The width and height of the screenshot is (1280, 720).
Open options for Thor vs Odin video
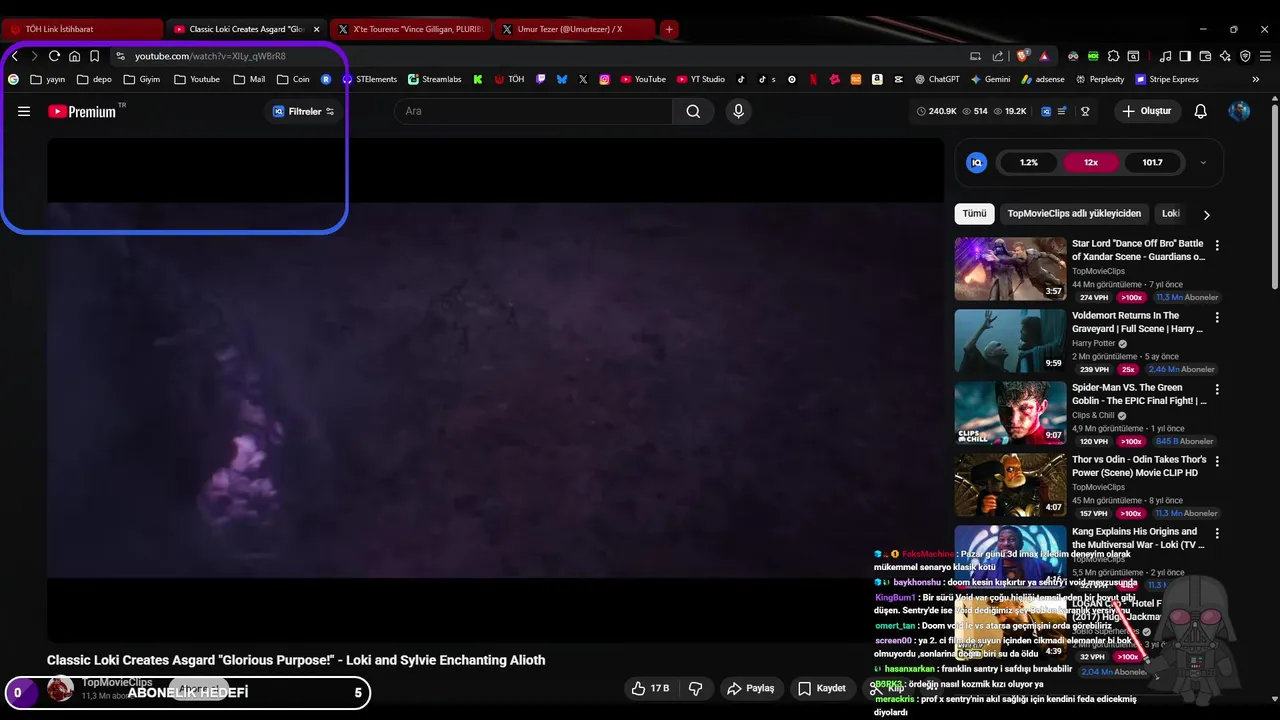click(x=1217, y=461)
